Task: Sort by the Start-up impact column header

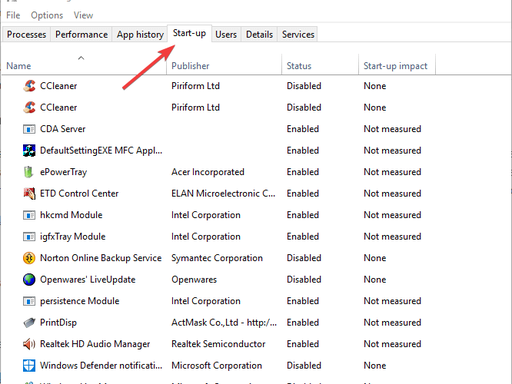Action: tap(397, 65)
